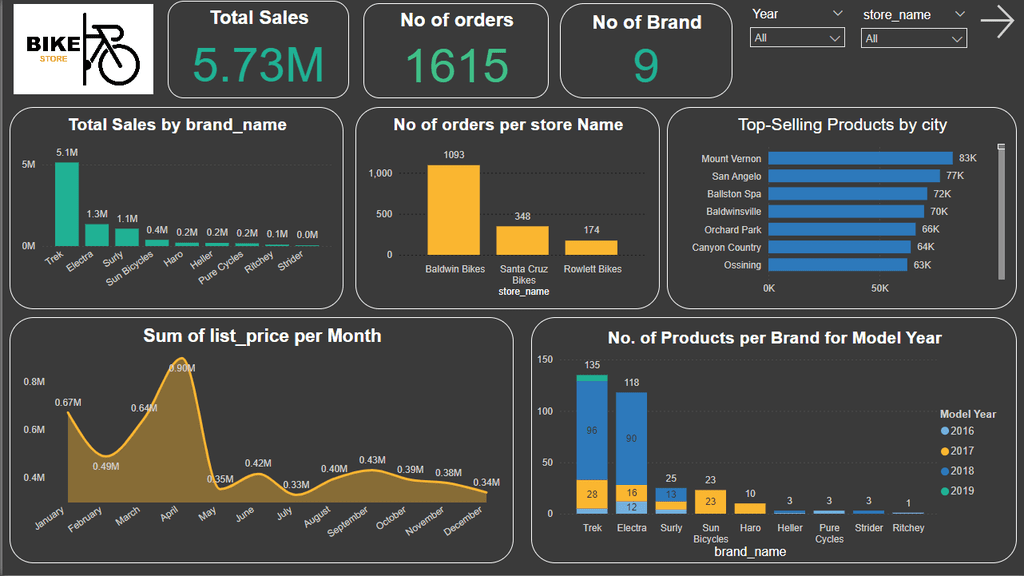Click the Santa Cruz Bikes orders bar
The height and width of the screenshot is (576, 1024).
[x=522, y=240]
